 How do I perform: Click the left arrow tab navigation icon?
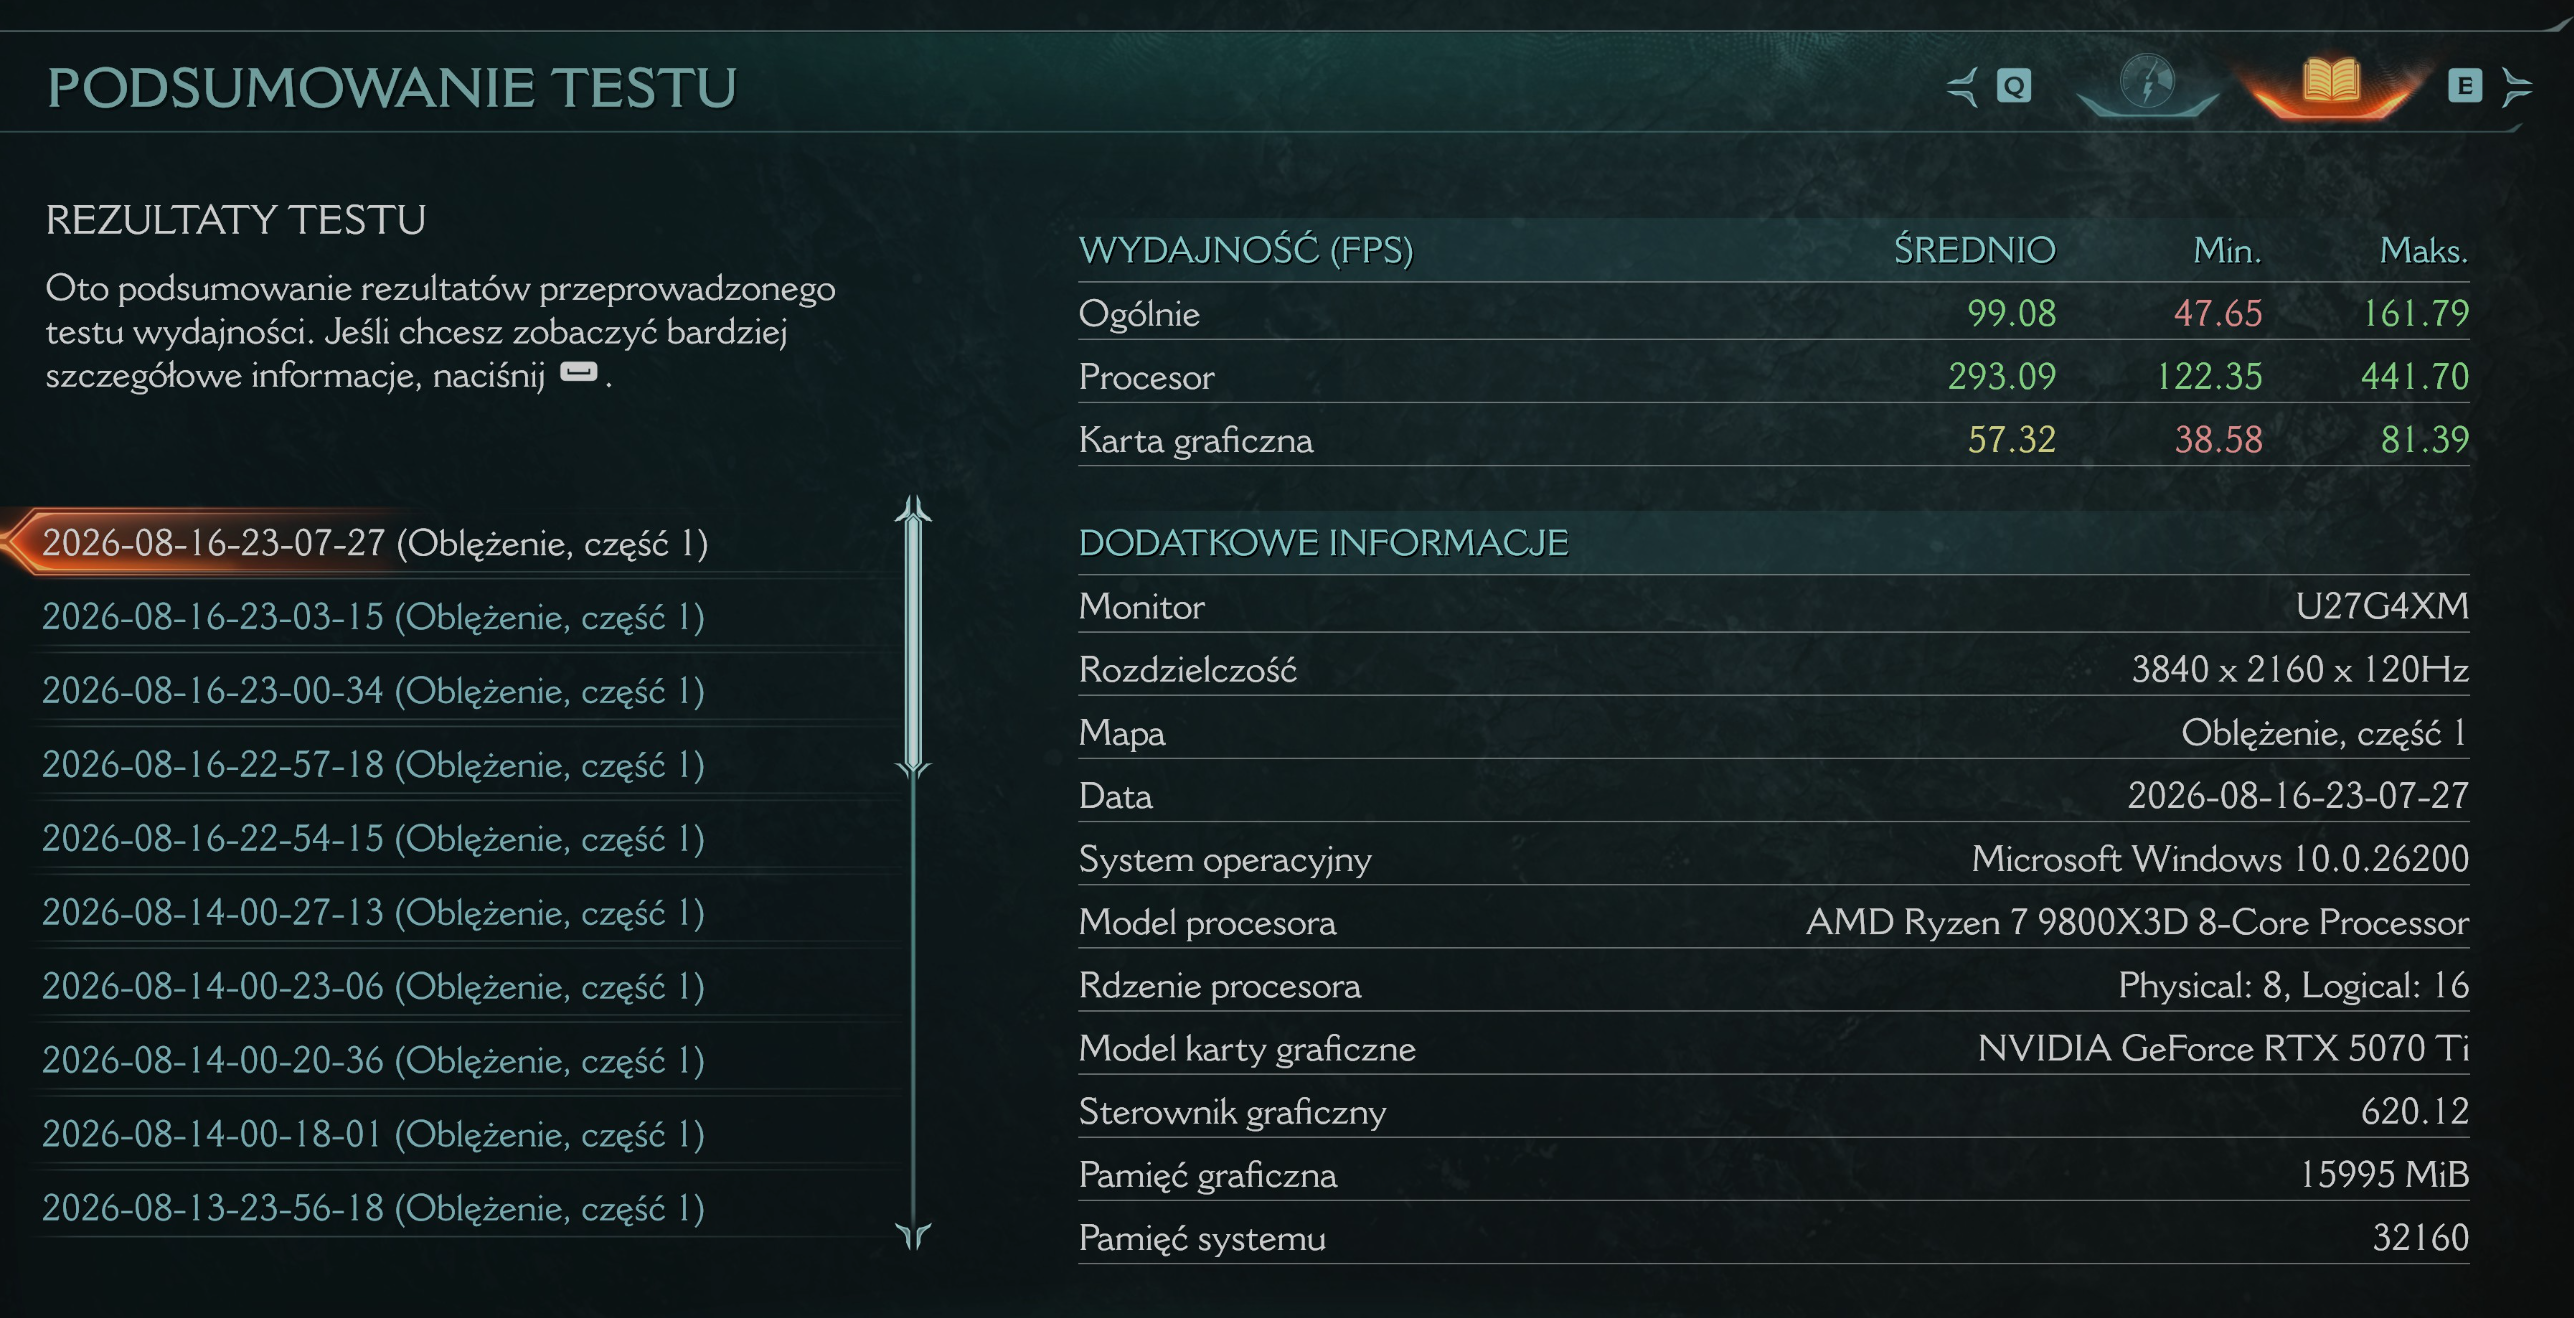pyautogui.click(x=1963, y=87)
